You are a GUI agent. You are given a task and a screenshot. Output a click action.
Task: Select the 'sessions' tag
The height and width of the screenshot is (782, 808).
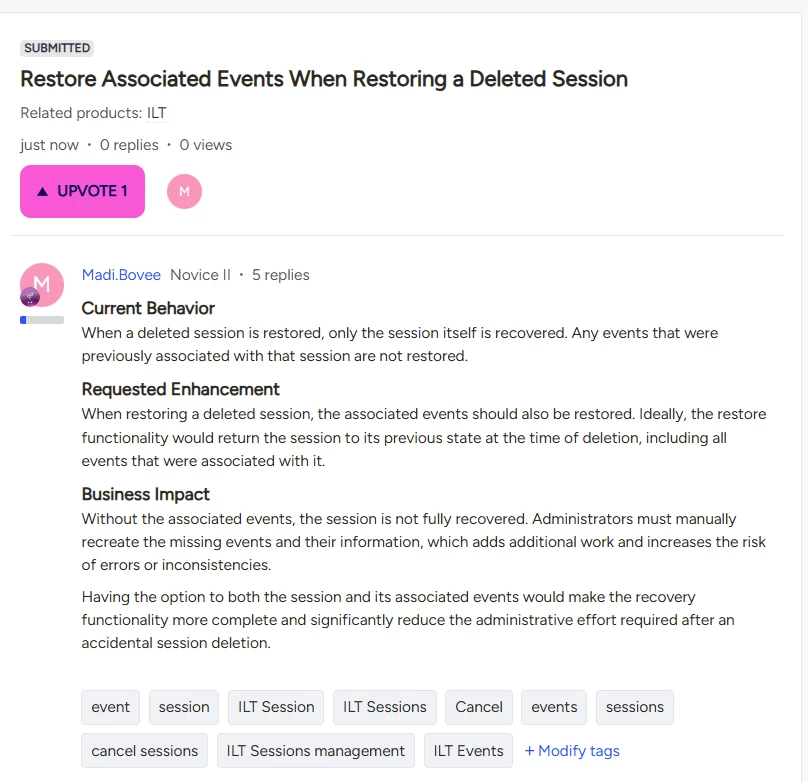[635, 707]
